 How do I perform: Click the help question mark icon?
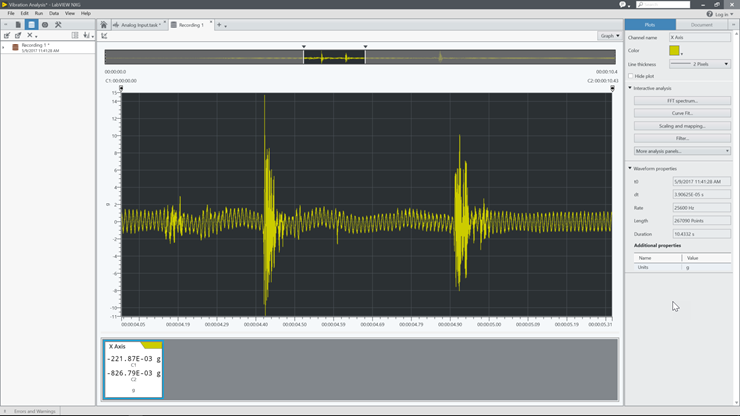coord(710,14)
